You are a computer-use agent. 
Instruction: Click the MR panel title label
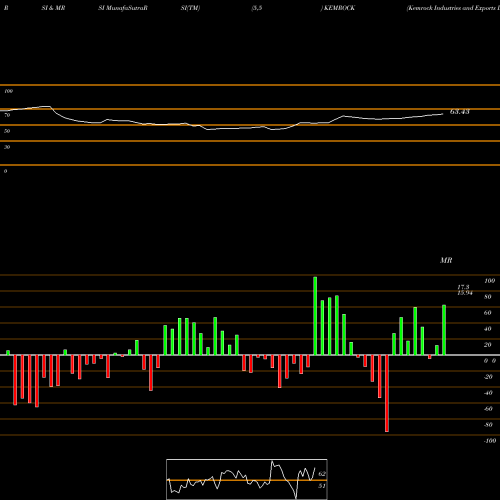click(x=446, y=260)
